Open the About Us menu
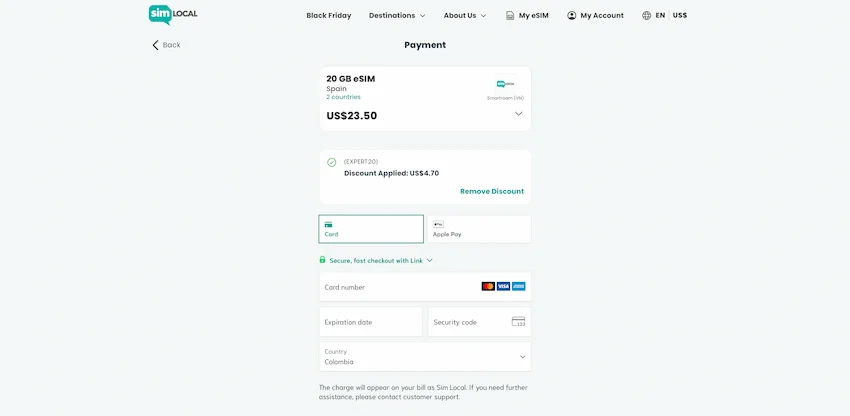Image resolution: width=850 pixels, height=416 pixels. (465, 16)
